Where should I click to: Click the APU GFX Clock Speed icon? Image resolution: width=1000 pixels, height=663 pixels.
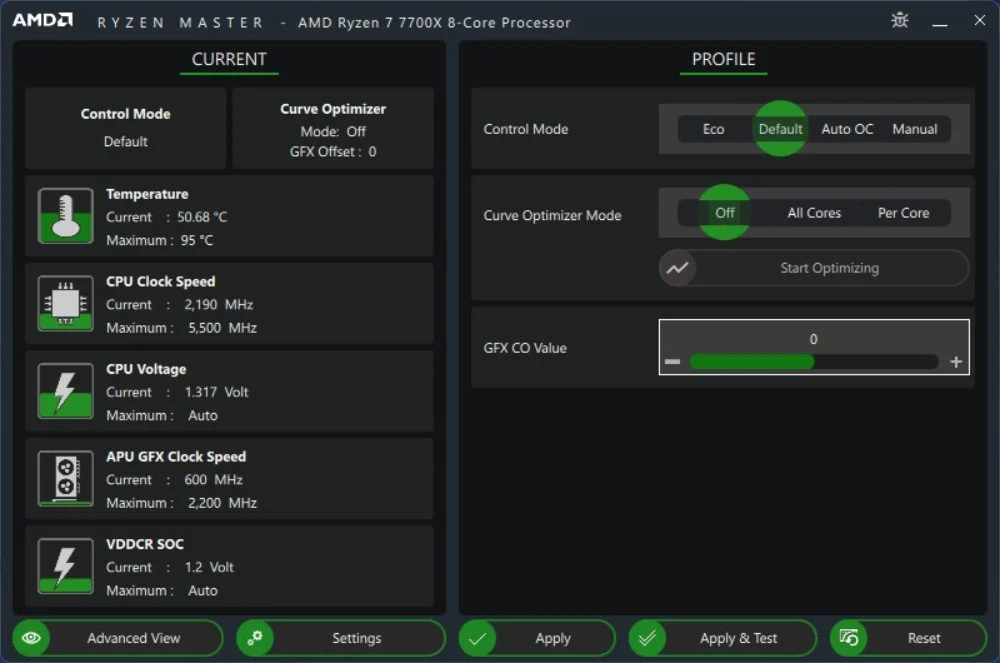coord(65,479)
